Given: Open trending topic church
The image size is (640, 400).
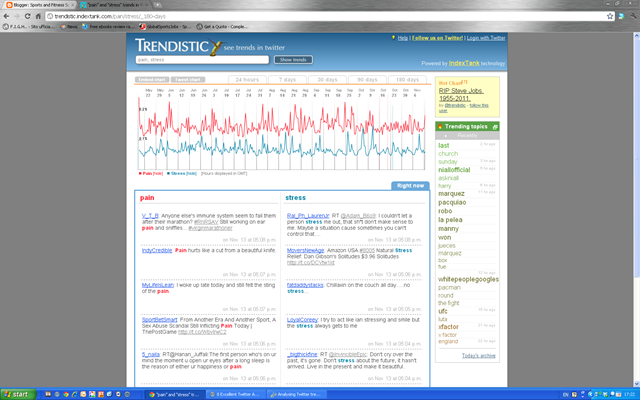Looking at the screenshot, I should tap(448, 153).
